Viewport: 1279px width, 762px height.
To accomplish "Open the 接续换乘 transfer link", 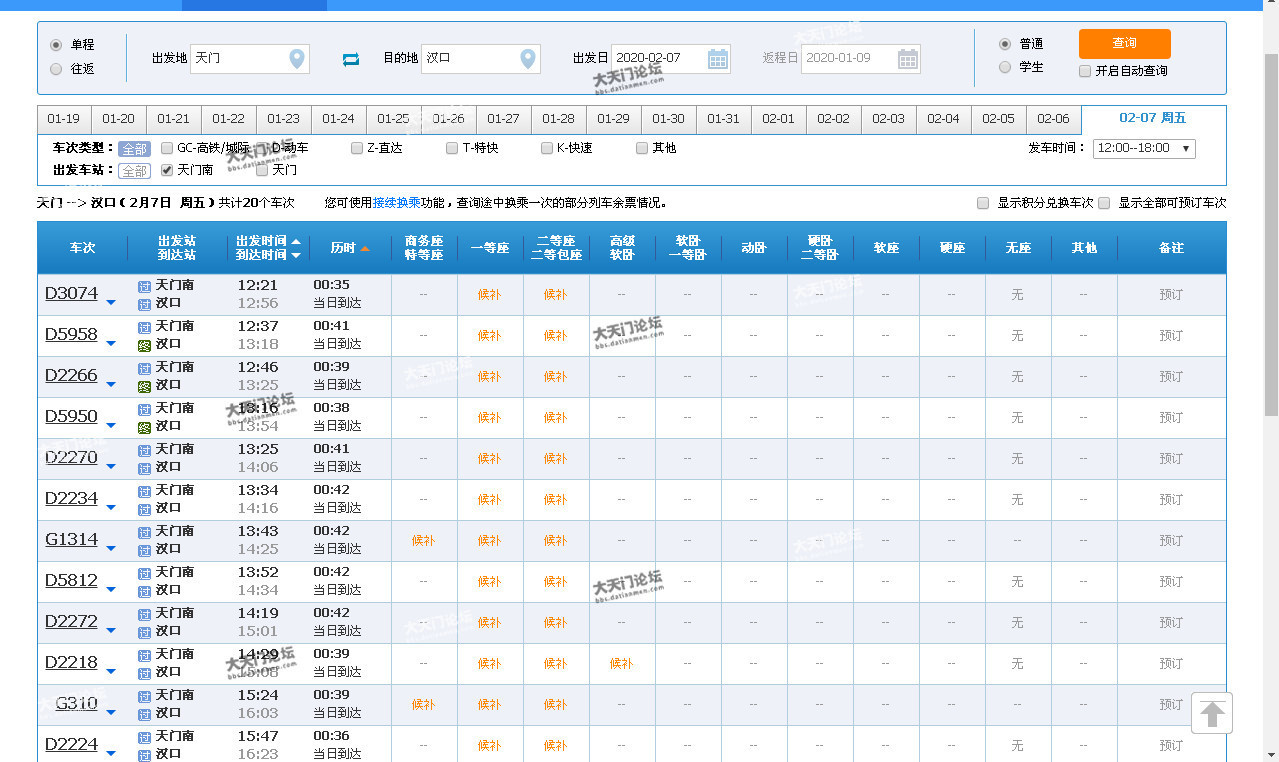I will (x=397, y=203).
